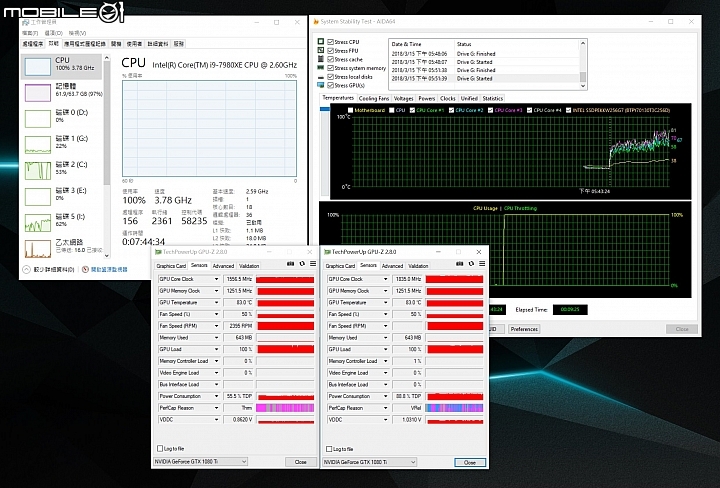Viewport: 720px width, 488px height.
Task: Select the 磁碟 5 (I:) disk thumbnail
Action: (38, 223)
